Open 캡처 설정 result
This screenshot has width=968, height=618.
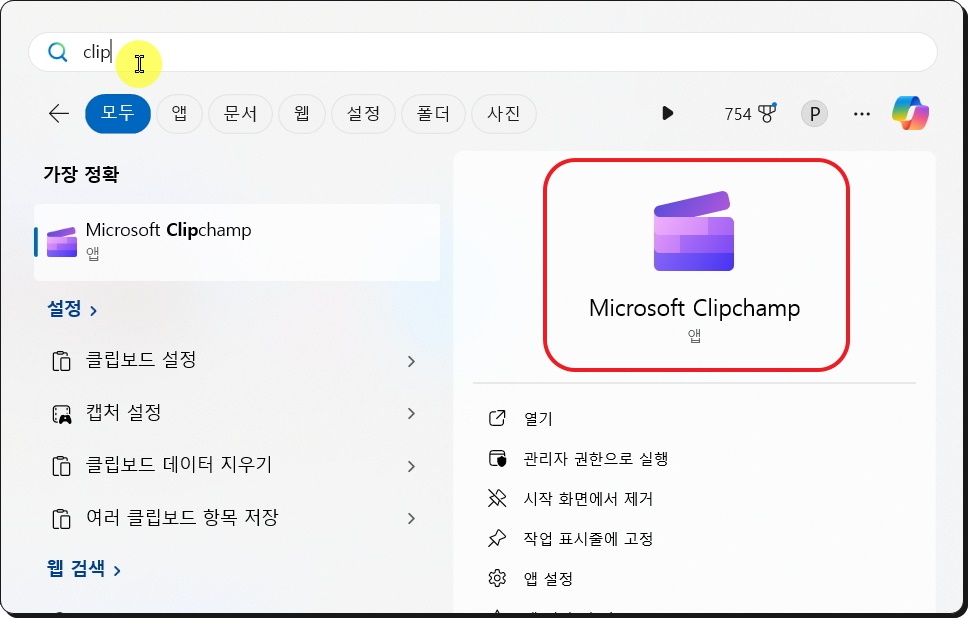[x=237, y=413]
